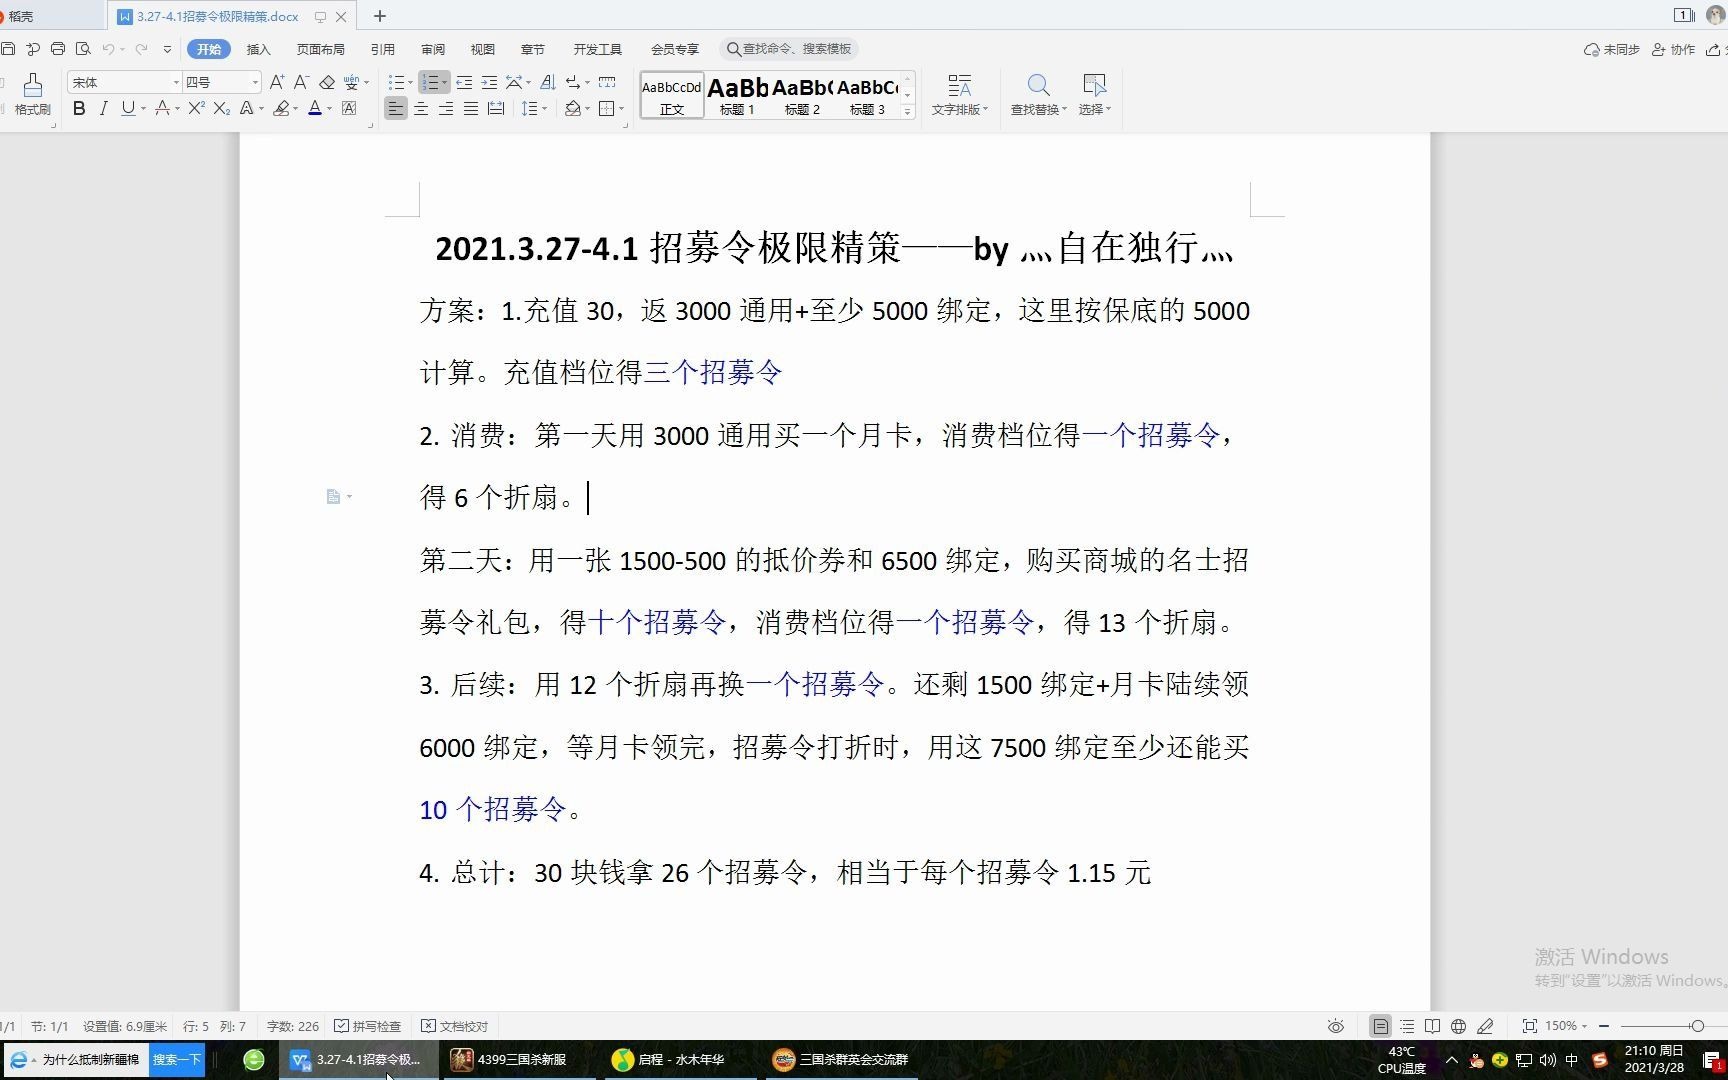
Task: Apply 标题 2 heading style
Action: (x=802, y=96)
